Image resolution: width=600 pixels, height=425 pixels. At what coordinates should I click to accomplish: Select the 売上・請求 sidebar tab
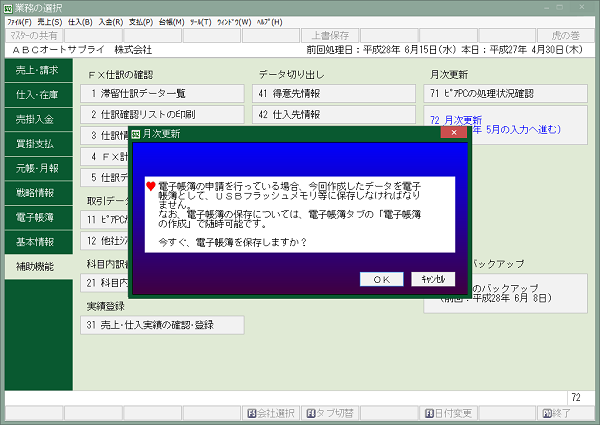tap(39, 70)
